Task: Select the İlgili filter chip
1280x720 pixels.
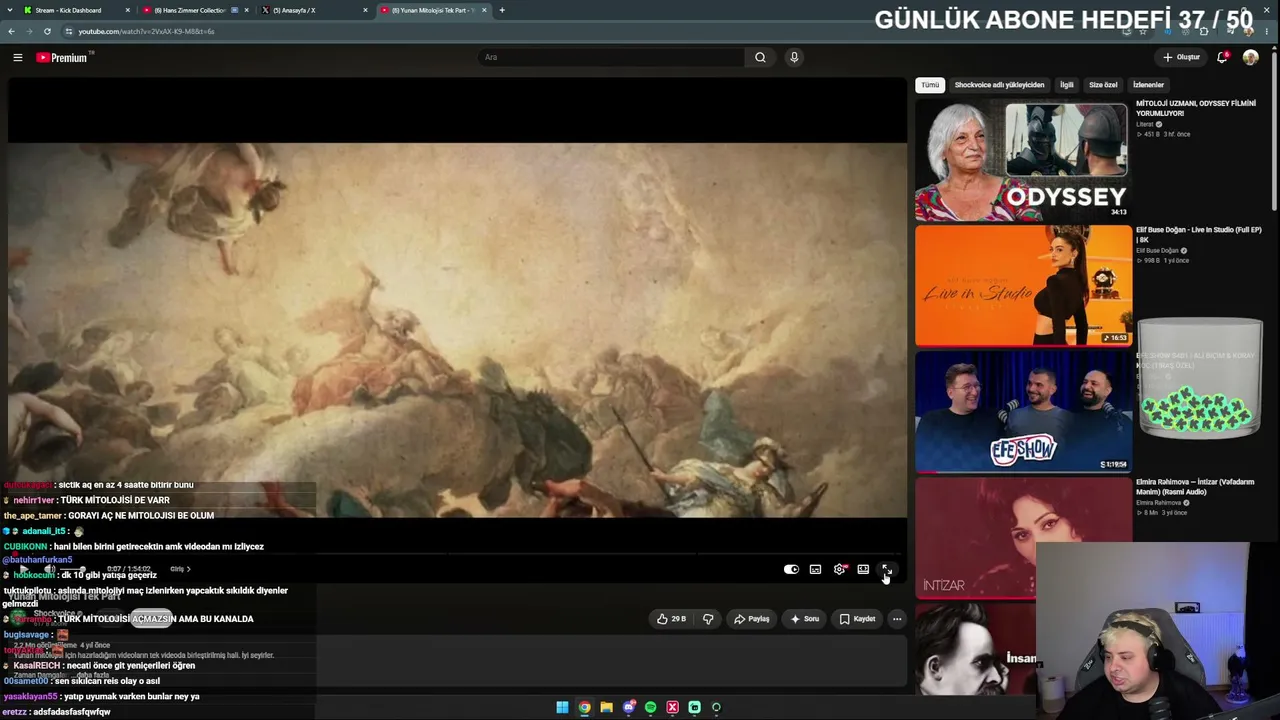Action: (x=1067, y=85)
